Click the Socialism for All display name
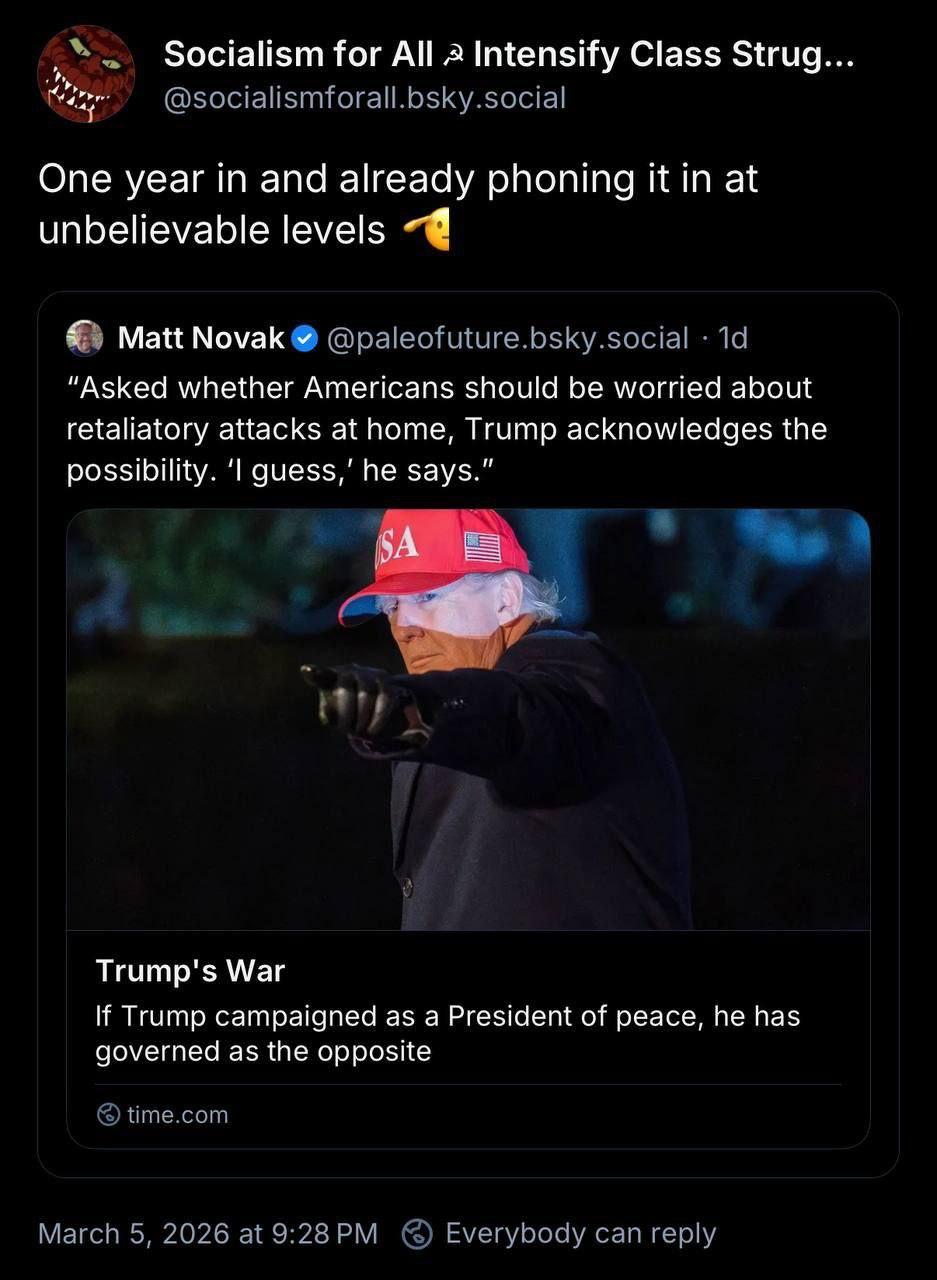The width and height of the screenshot is (937, 1280). tap(298, 55)
